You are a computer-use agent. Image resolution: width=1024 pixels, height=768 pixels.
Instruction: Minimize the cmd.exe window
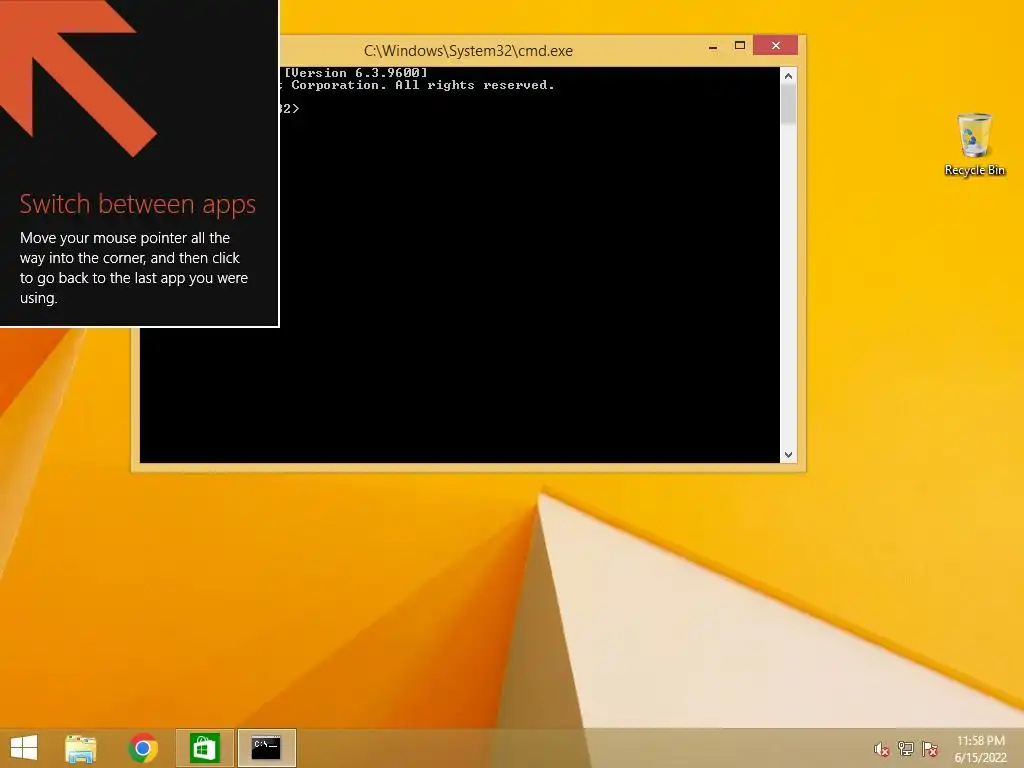[x=713, y=46]
